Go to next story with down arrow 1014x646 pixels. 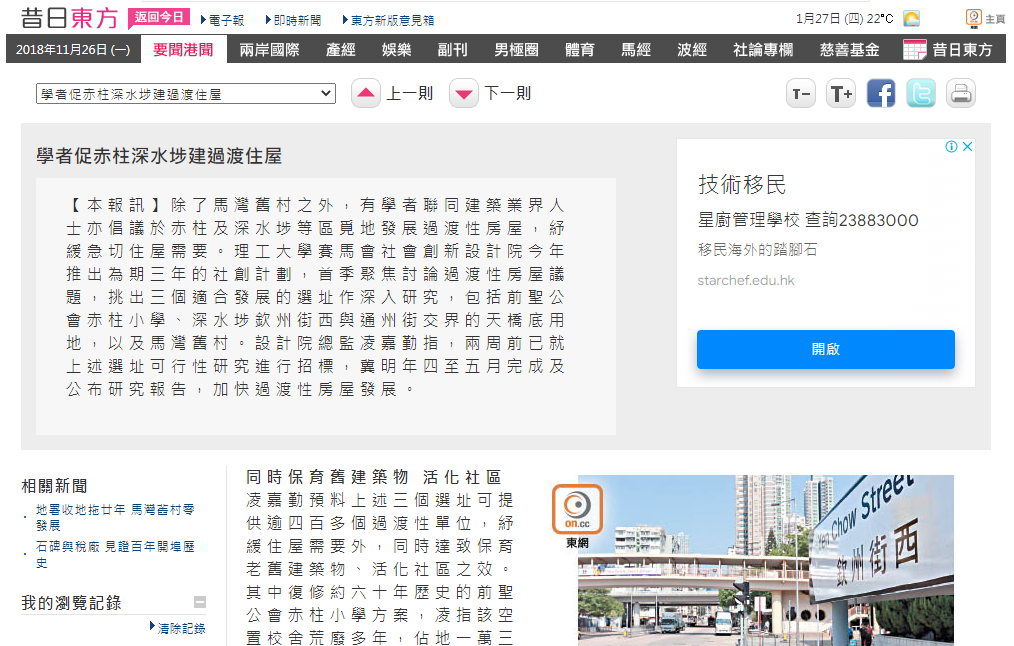pos(464,94)
